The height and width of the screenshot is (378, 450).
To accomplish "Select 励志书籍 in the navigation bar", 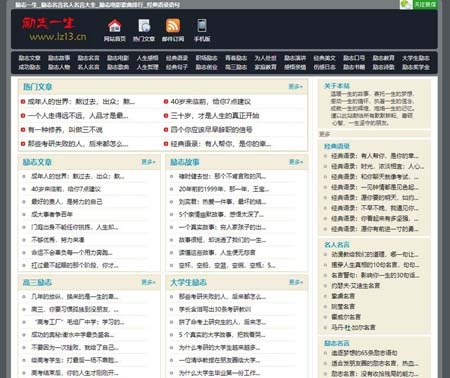I will point(354,67).
